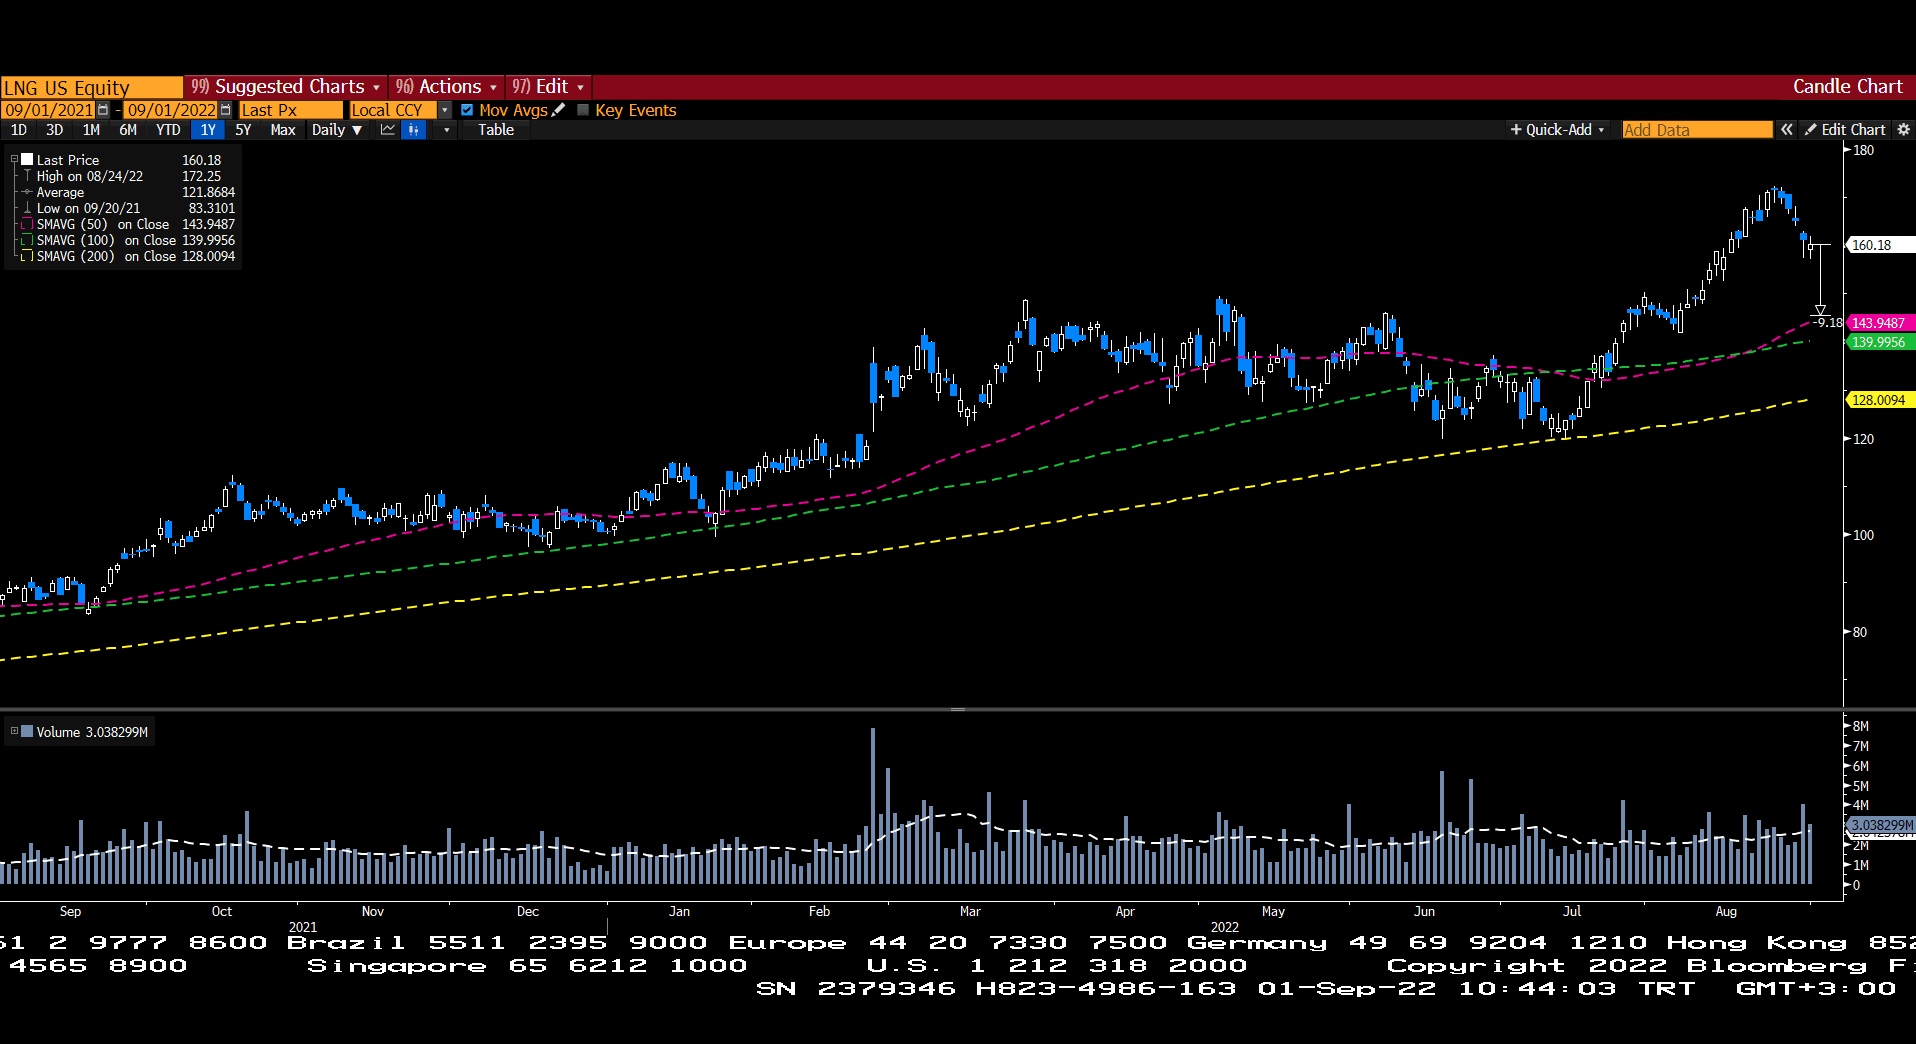This screenshot has width=1916, height=1044.
Task: Select the 5Y range tab
Action: click(243, 130)
